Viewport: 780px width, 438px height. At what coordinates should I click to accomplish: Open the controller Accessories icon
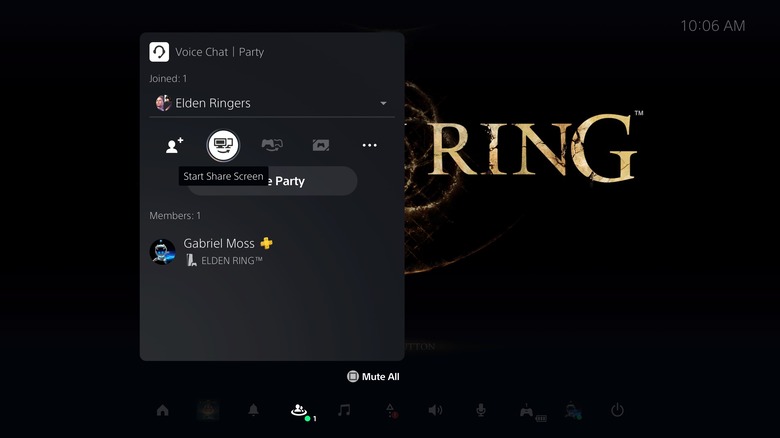coord(527,410)
